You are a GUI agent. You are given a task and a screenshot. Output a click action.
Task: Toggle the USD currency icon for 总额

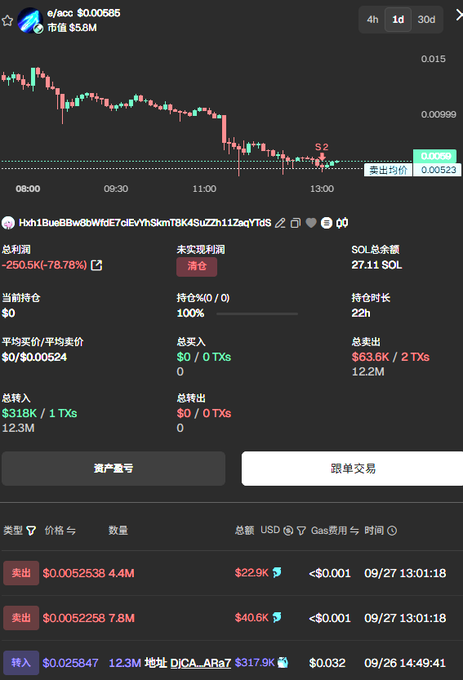(x=288, y=530)
